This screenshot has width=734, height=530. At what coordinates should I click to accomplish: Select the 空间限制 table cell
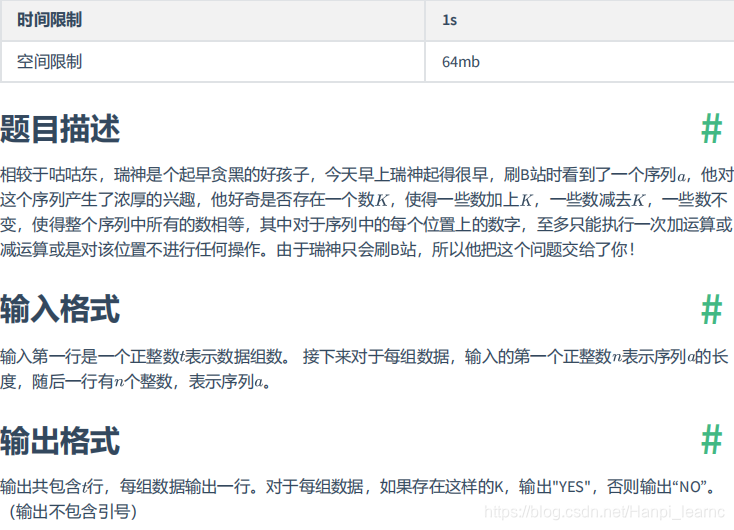[213, 61]
